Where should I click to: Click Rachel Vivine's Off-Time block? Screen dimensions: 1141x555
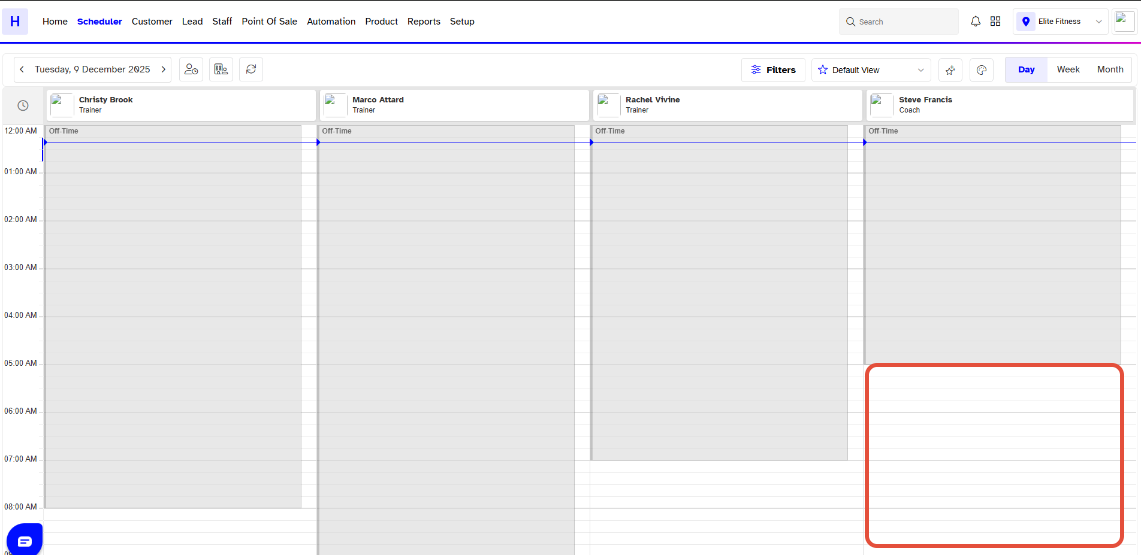coord(720,292)
